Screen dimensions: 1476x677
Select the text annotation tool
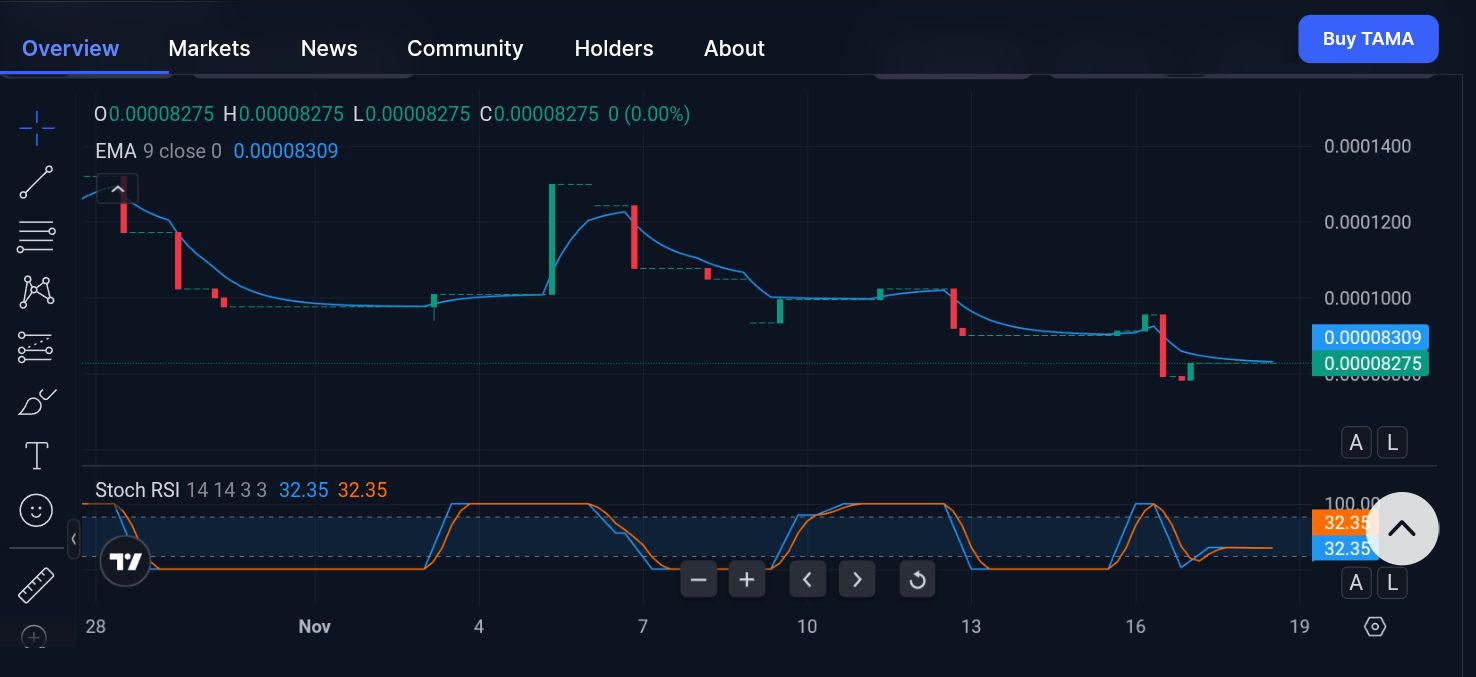(x=36, y=455)
